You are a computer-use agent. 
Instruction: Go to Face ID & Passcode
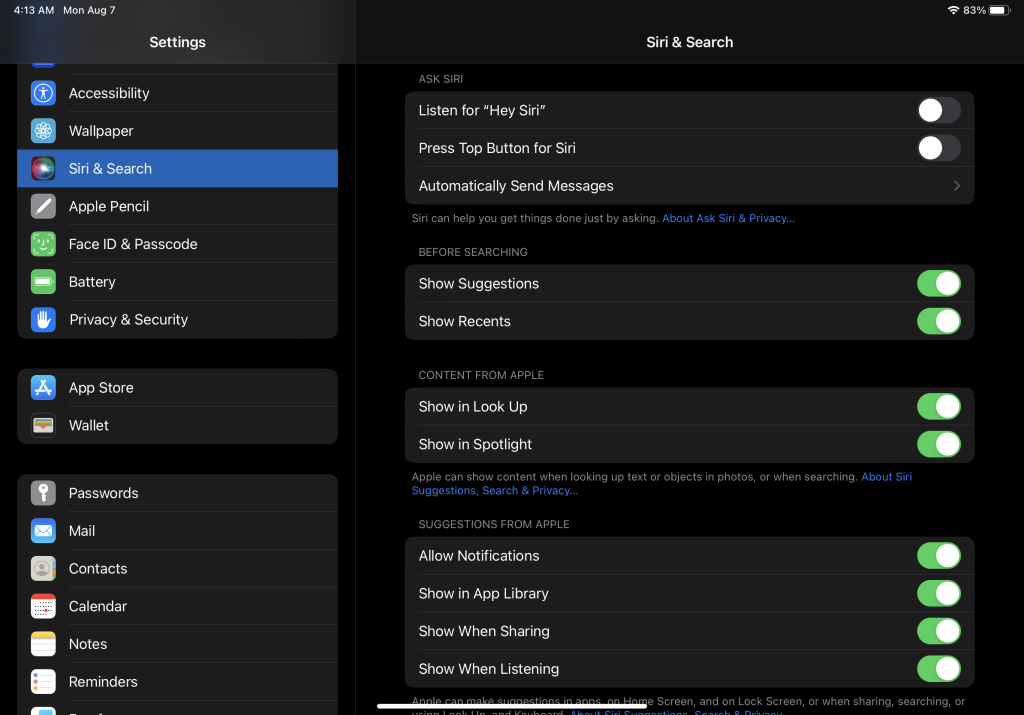(x=178, y=244)
